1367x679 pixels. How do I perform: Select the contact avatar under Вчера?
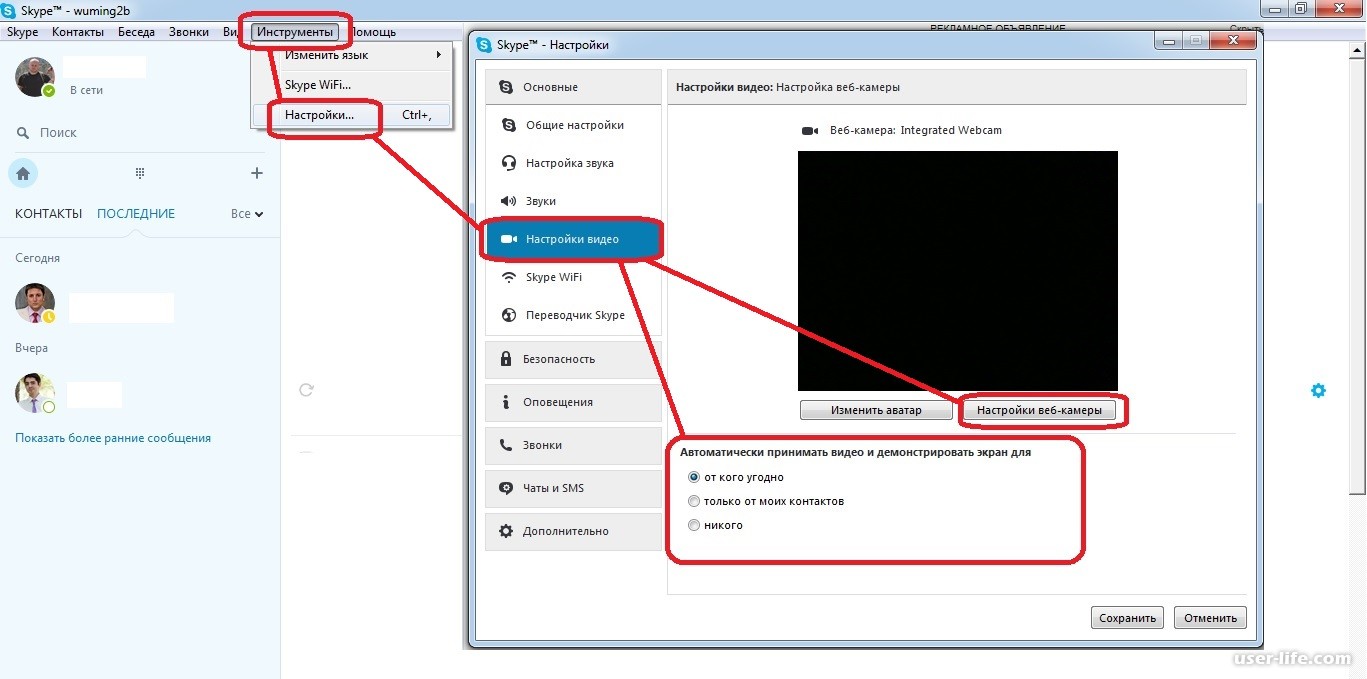pyautogui.click(x=35, y=393)
